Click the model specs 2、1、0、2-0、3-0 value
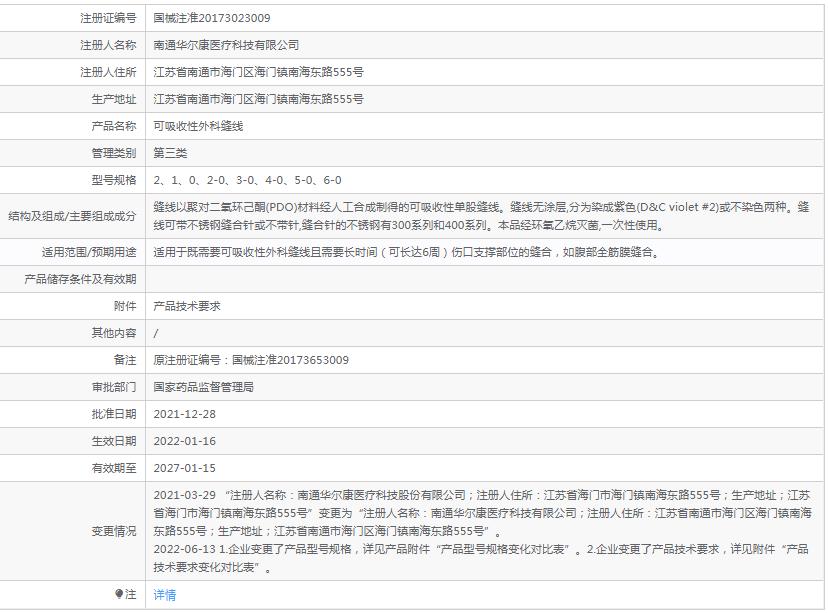The width and height of the screenshot is (828, 613). pos(247,180)
